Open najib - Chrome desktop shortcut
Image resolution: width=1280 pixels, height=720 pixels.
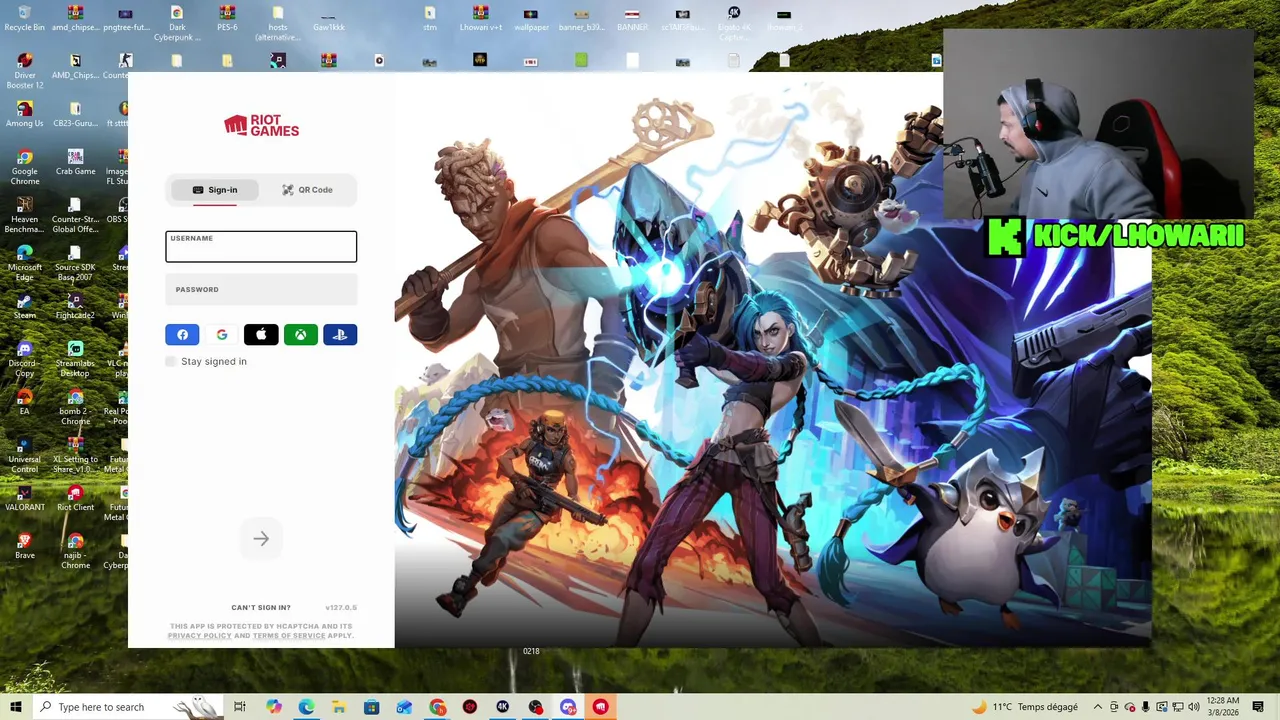(x=75, y=551)
